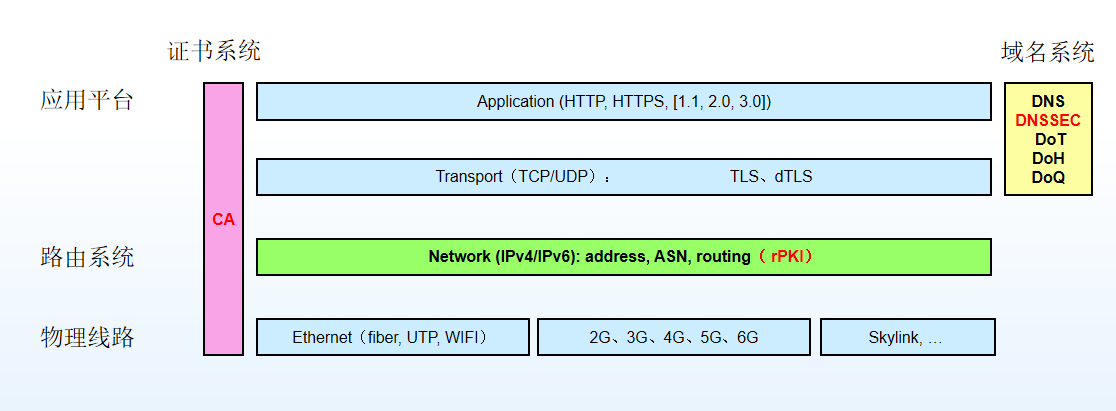Click the red rPKI text

(791, 257)
